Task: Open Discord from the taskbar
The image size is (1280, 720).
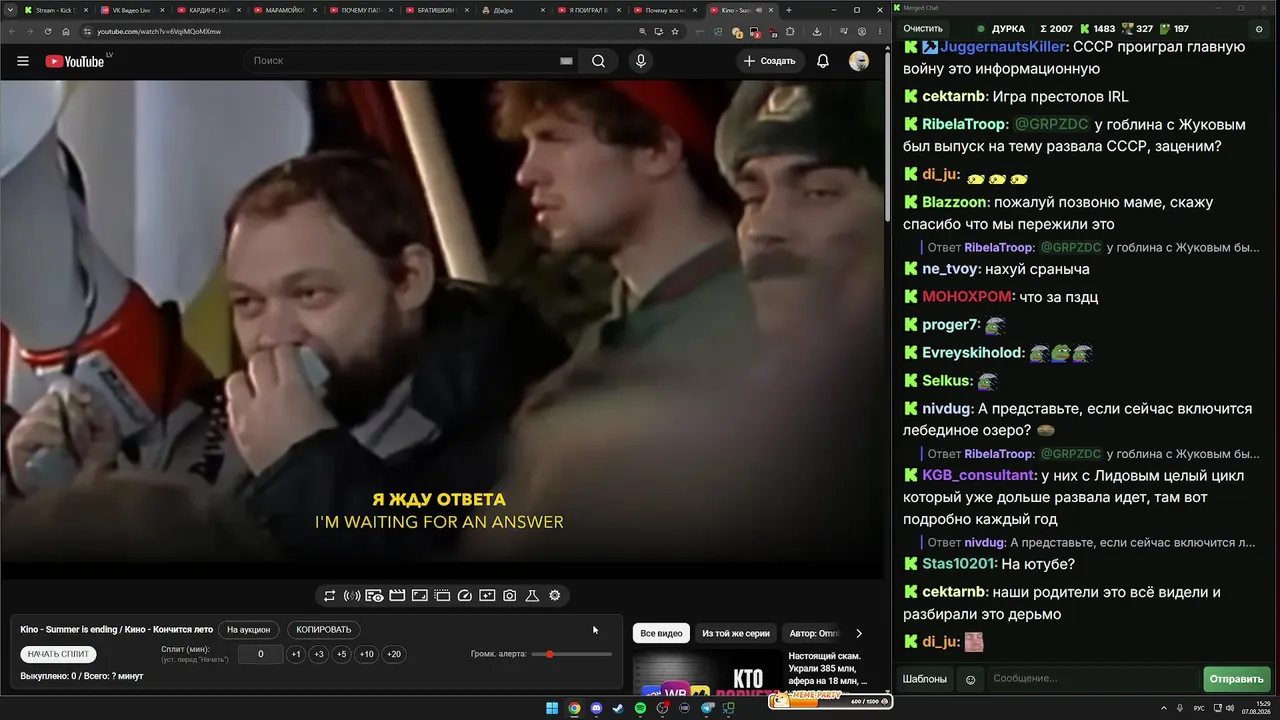Action: 597,708
